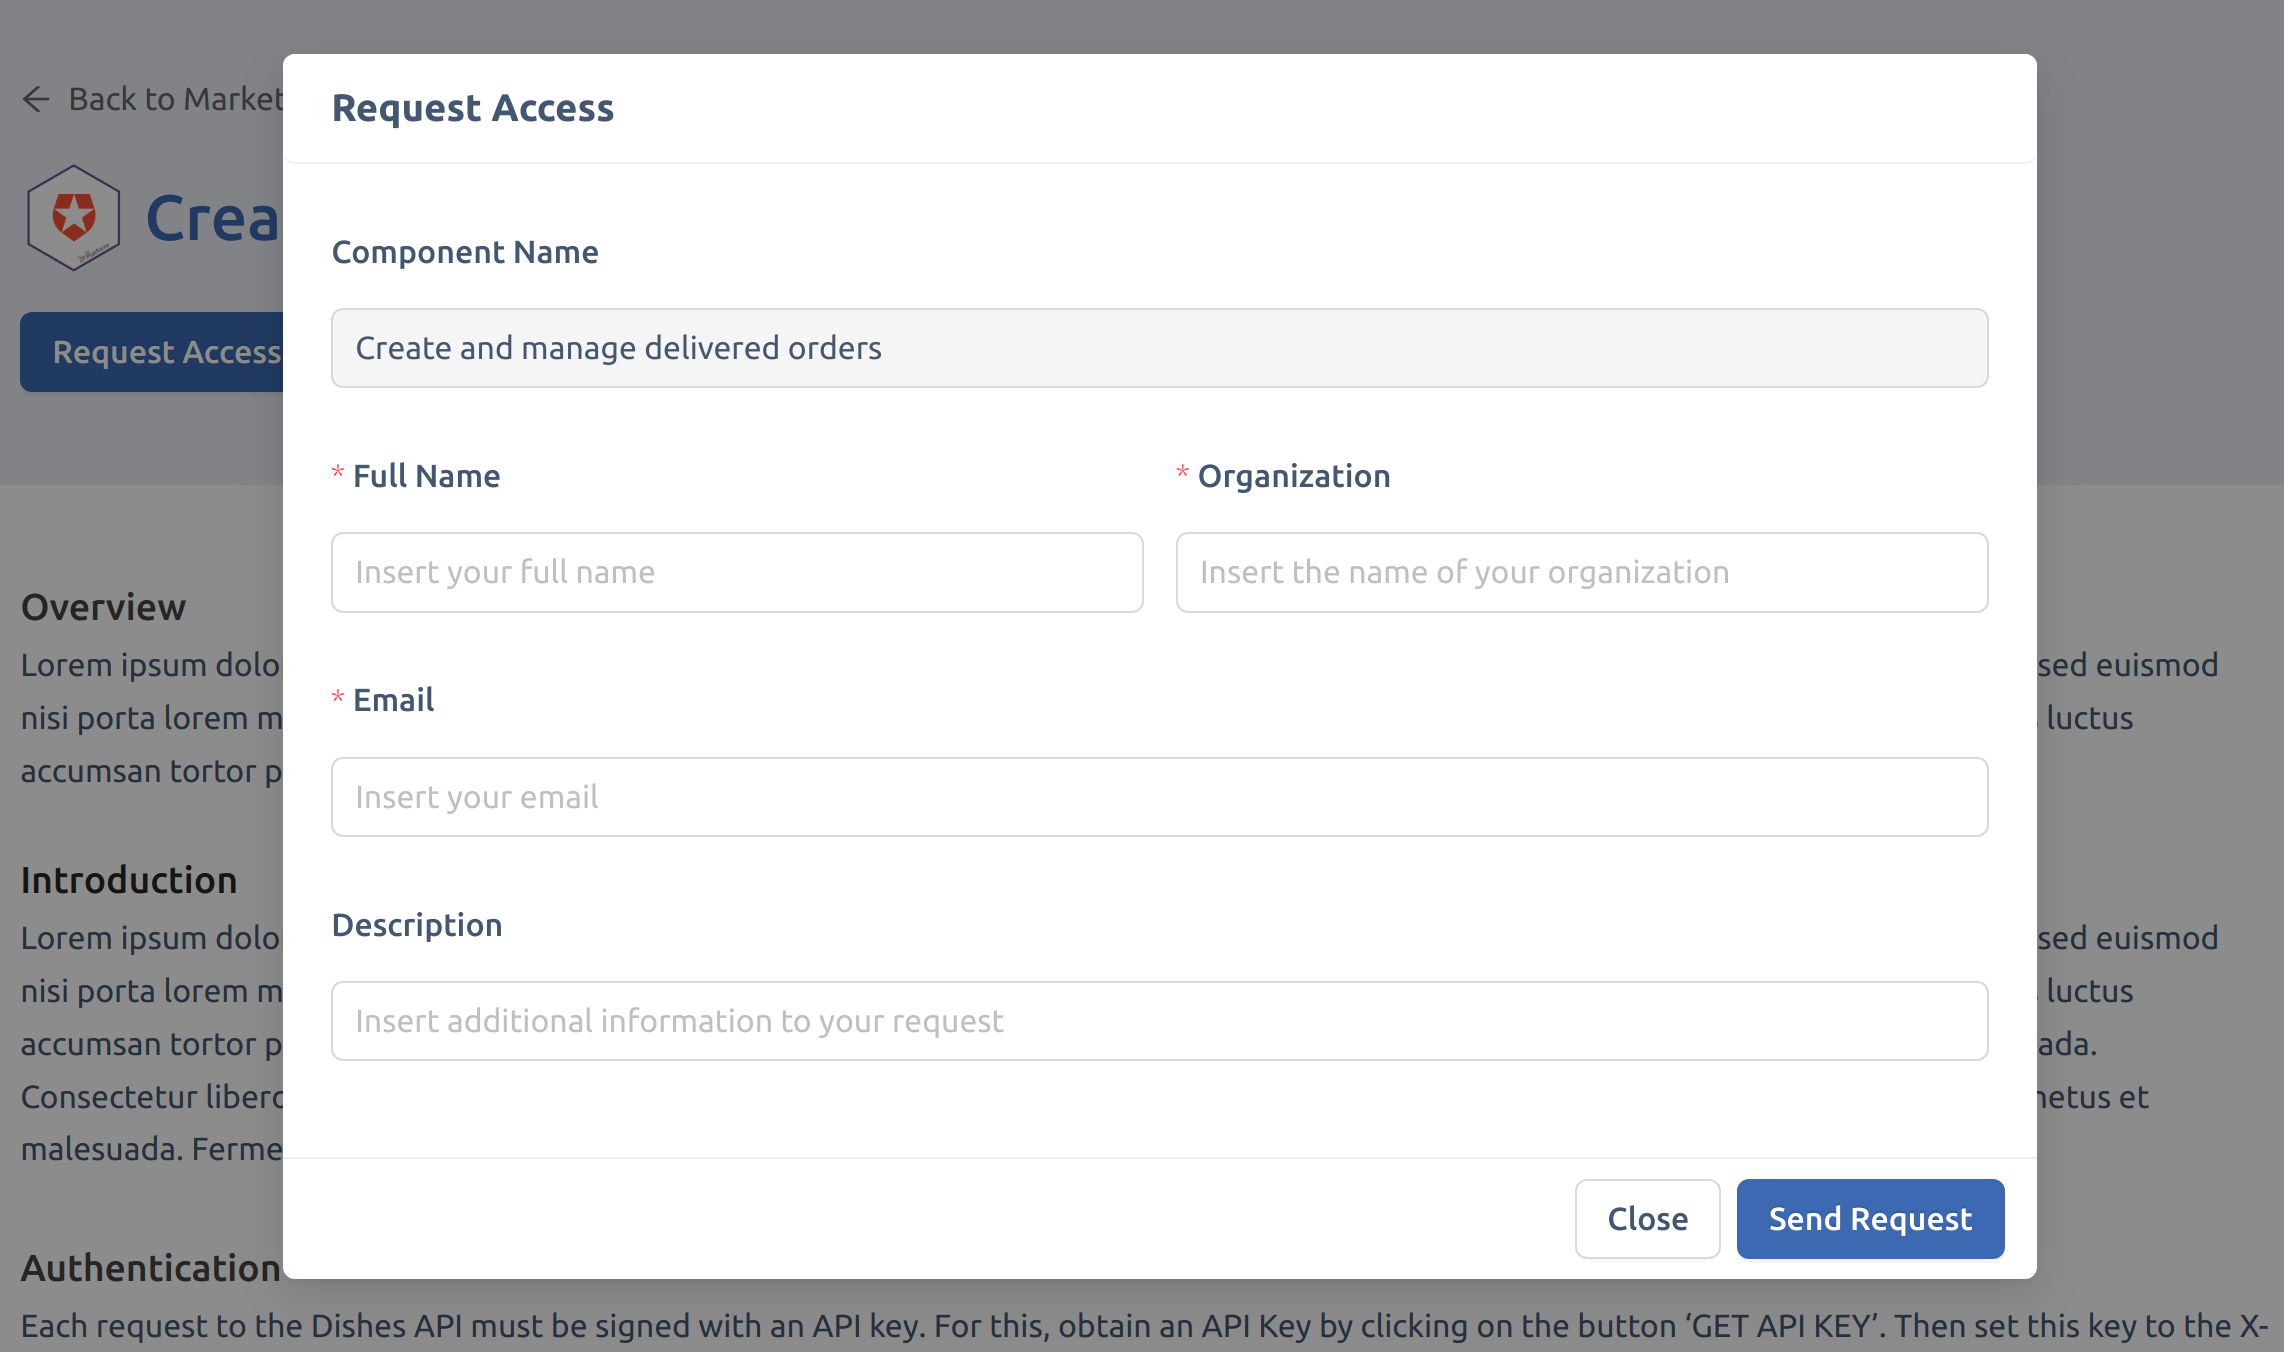Click the Authentication section heading
This screenshot has width=2284, height=1352.
click(x=150, y=1268)
